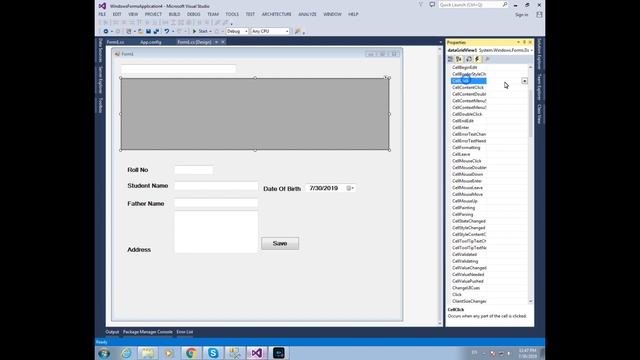
Task: Click the Find in Files toolbar icon
Action: 298,31
